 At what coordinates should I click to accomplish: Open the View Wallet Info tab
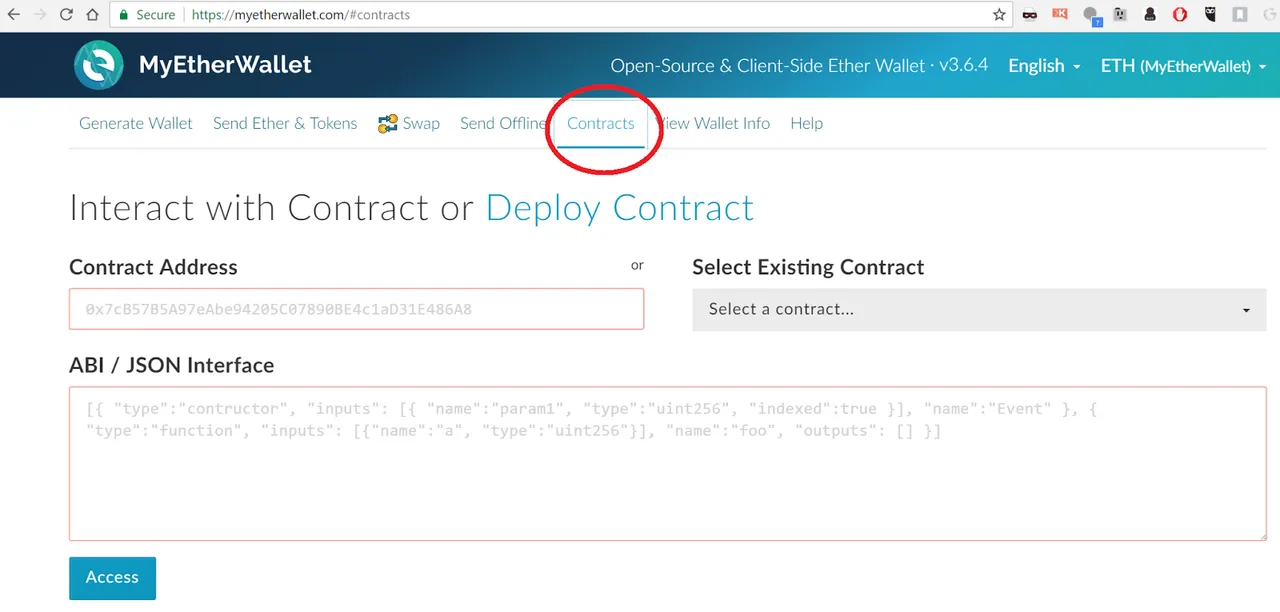coord(713,124)
